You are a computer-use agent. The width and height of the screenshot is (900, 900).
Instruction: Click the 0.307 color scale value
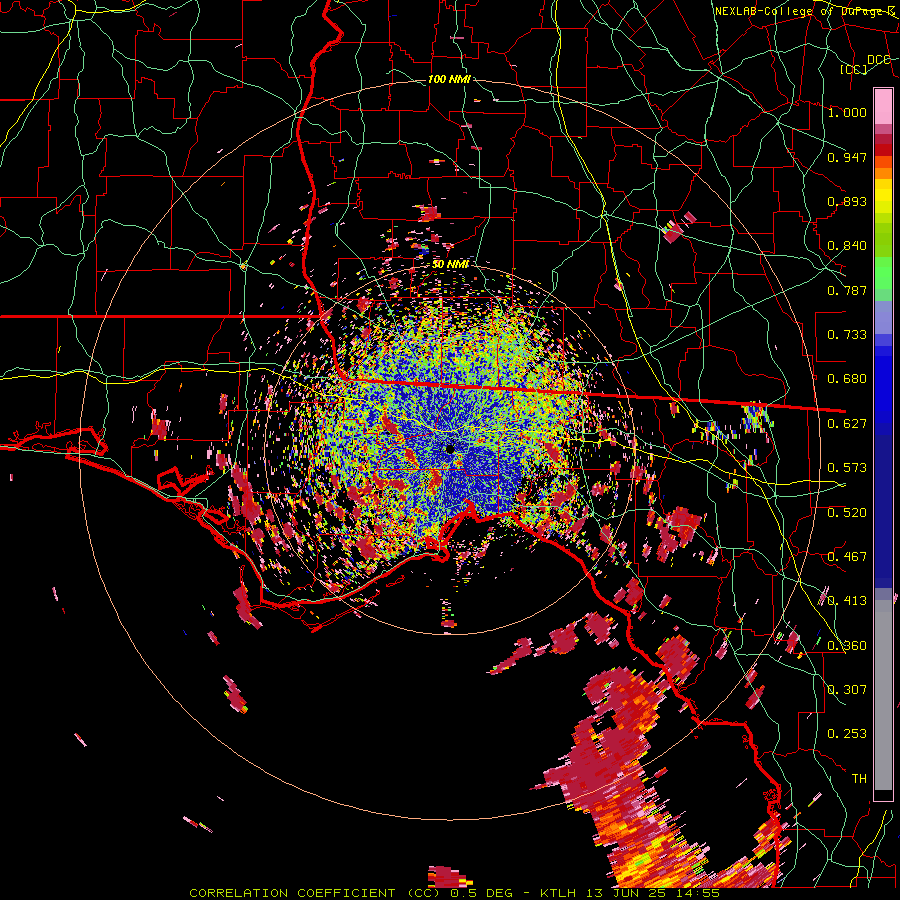click(x=847, y=690)
